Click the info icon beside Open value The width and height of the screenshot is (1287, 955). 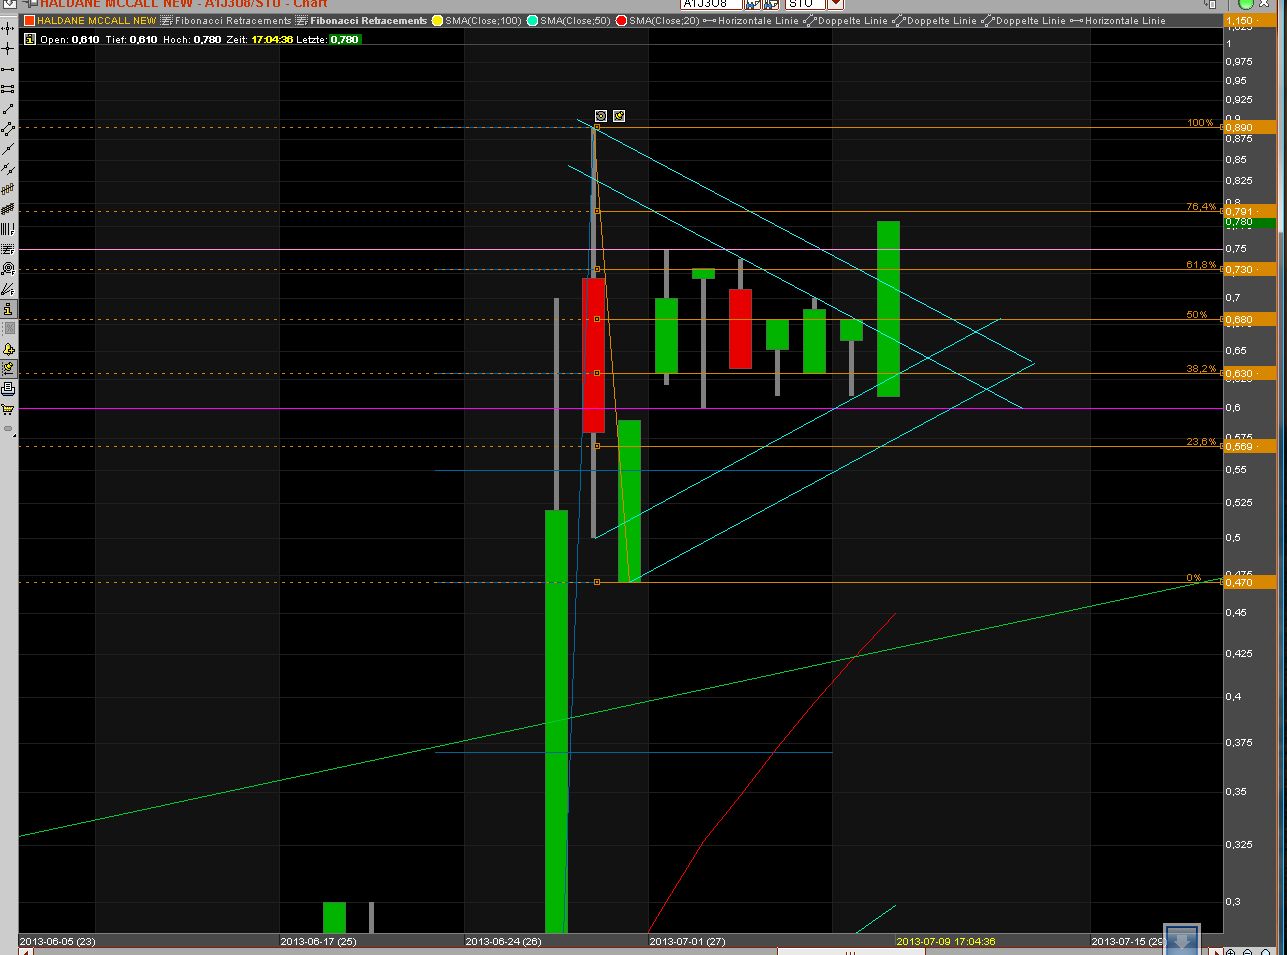click(x=30, y=39)
